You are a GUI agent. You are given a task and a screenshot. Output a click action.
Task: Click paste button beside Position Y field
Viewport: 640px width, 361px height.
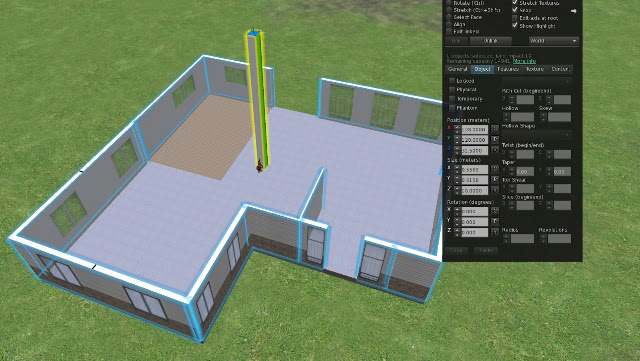coord(495,140)
